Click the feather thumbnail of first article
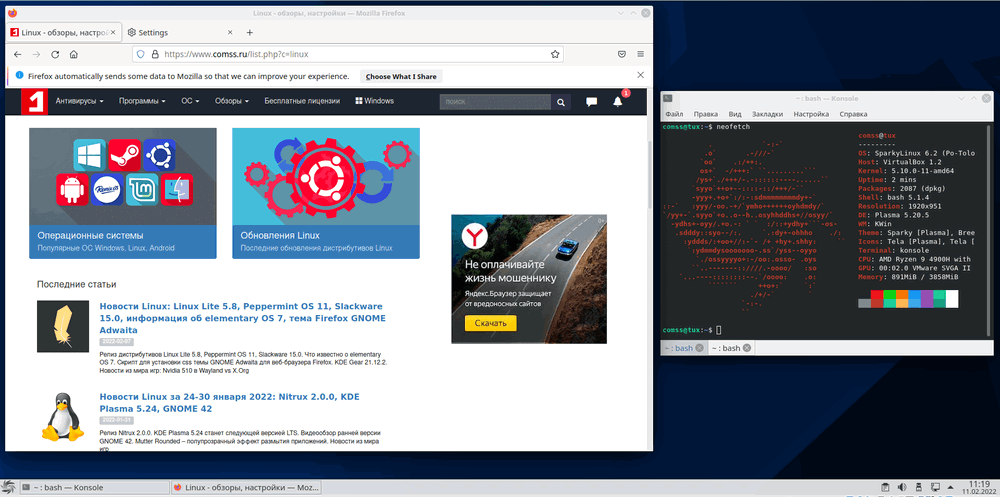1000x497 pixels. tap(62, 326)
